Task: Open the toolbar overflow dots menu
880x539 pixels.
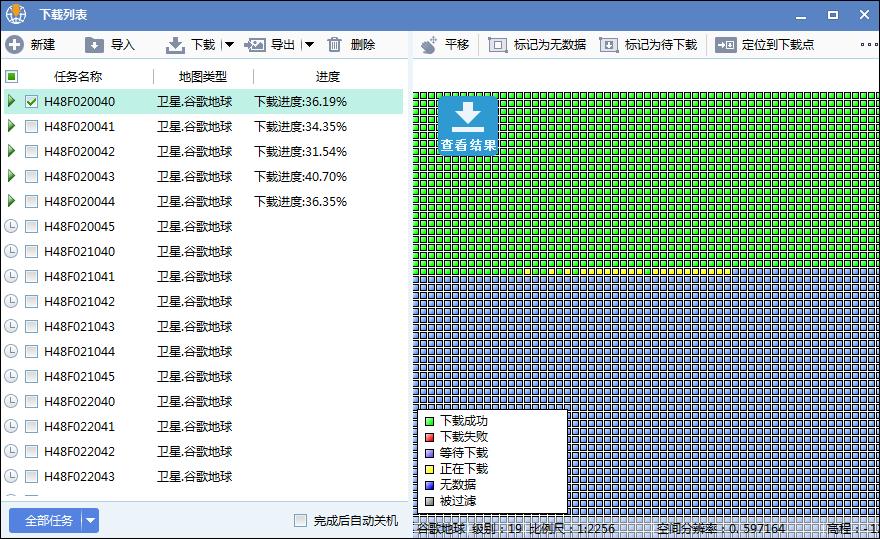Action: click(x=869, y=44)
